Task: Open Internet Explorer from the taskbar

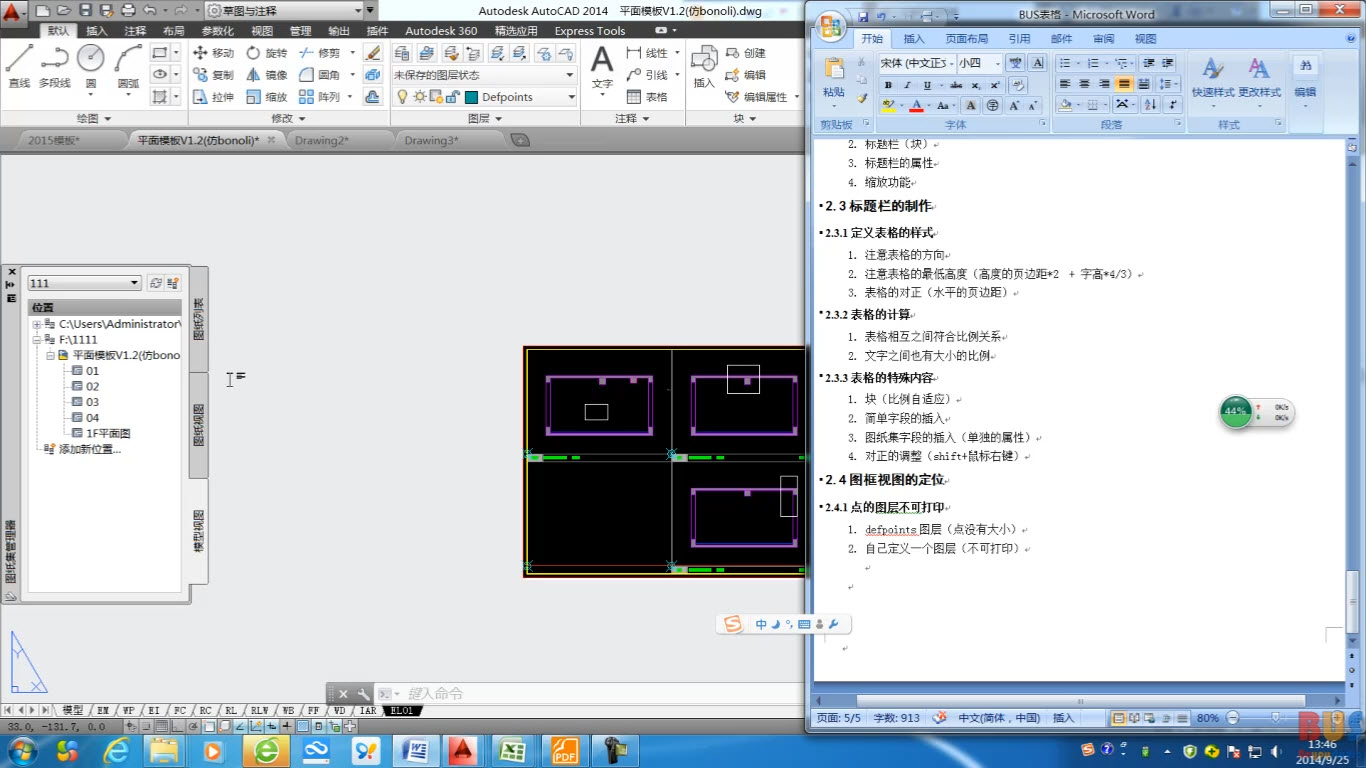Action: coord(119,750)
